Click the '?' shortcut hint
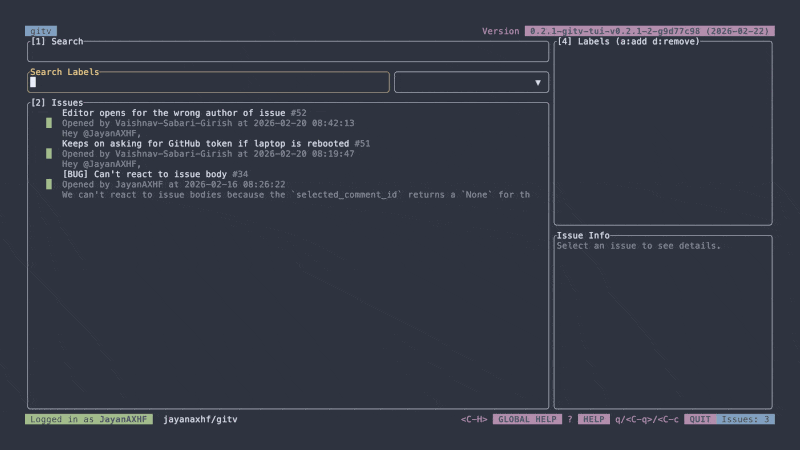This screenshot has height=450, width=800. 570,419
